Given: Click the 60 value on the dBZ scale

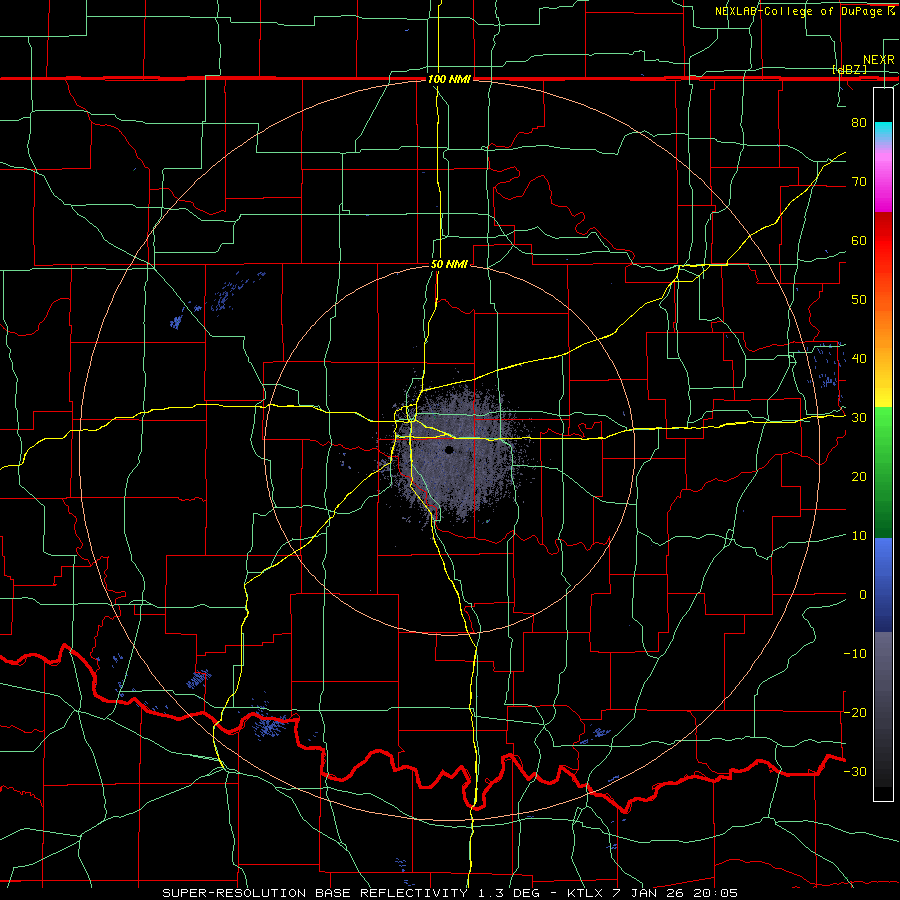Looking at the screenshot, I should 859,240.
